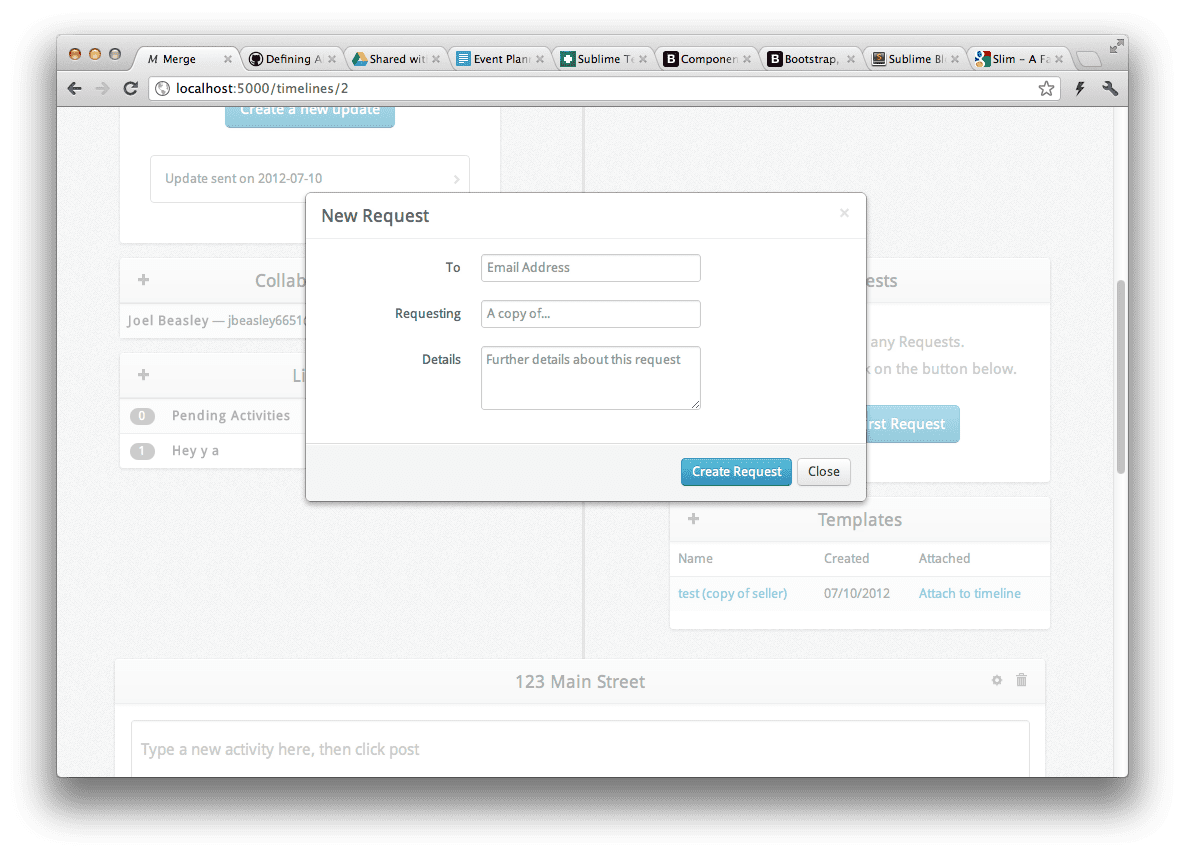Switch to the Sublime Text browser tab

click(600, 59)
